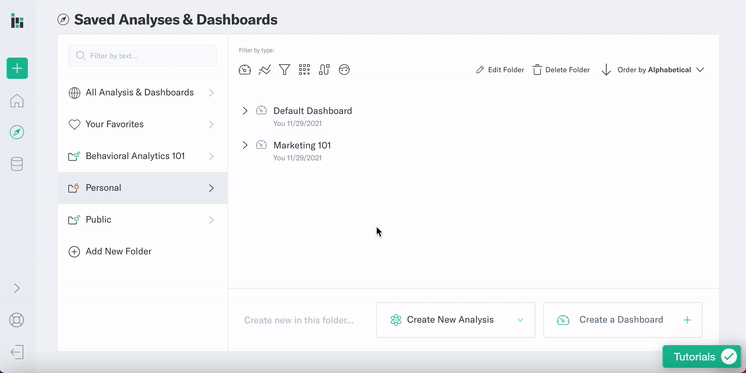746x373 pixels.
Task: Click the 'Create new in this folder...' text
Action: pos(299,320)
